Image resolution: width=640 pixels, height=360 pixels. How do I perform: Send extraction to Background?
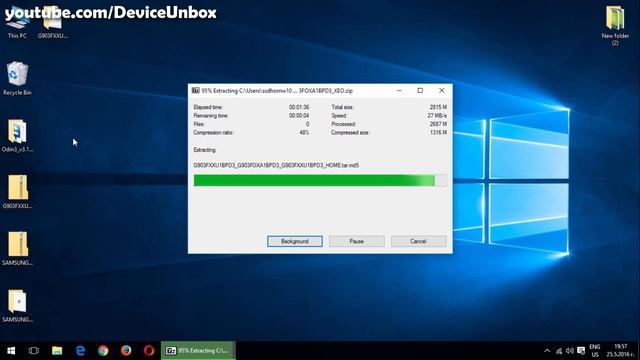(x=295, y=241)
